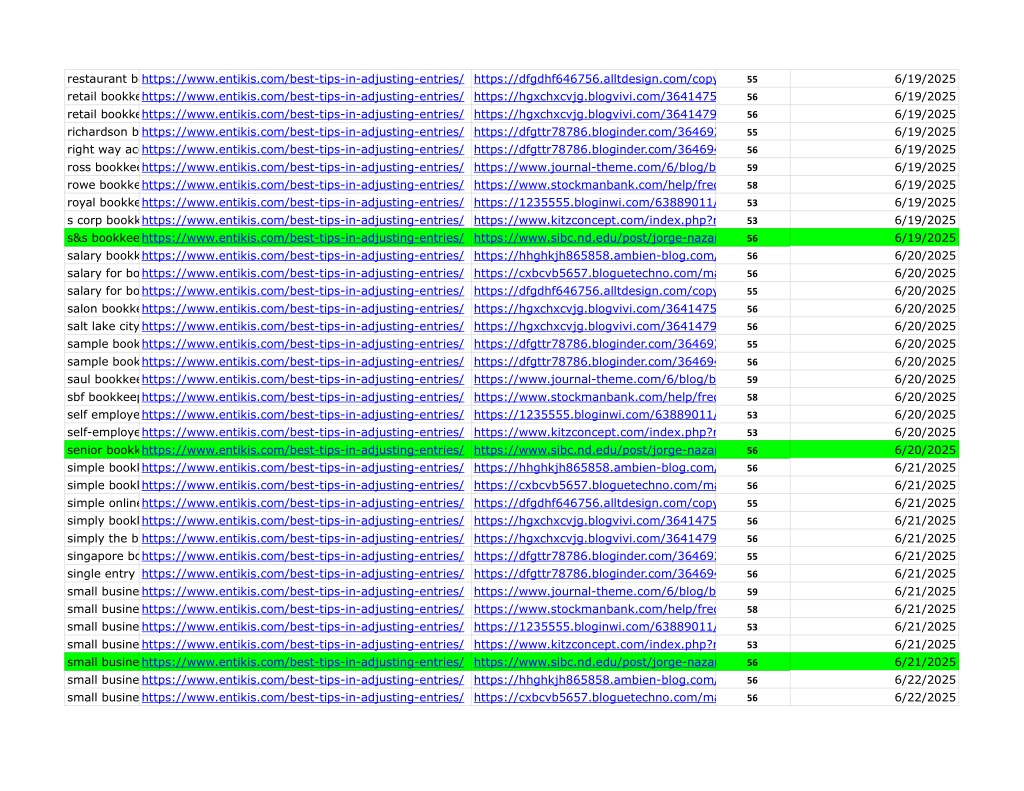Image resolution: width=1024 pixels, height=791 pixels.
Task: Select the 's corp bookk' keyword cell
Action: 103,220
